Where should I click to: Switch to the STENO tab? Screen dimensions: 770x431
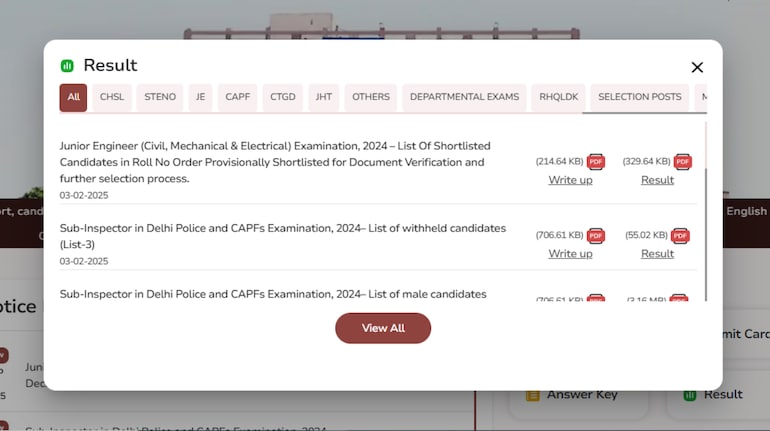pos(160,97)
